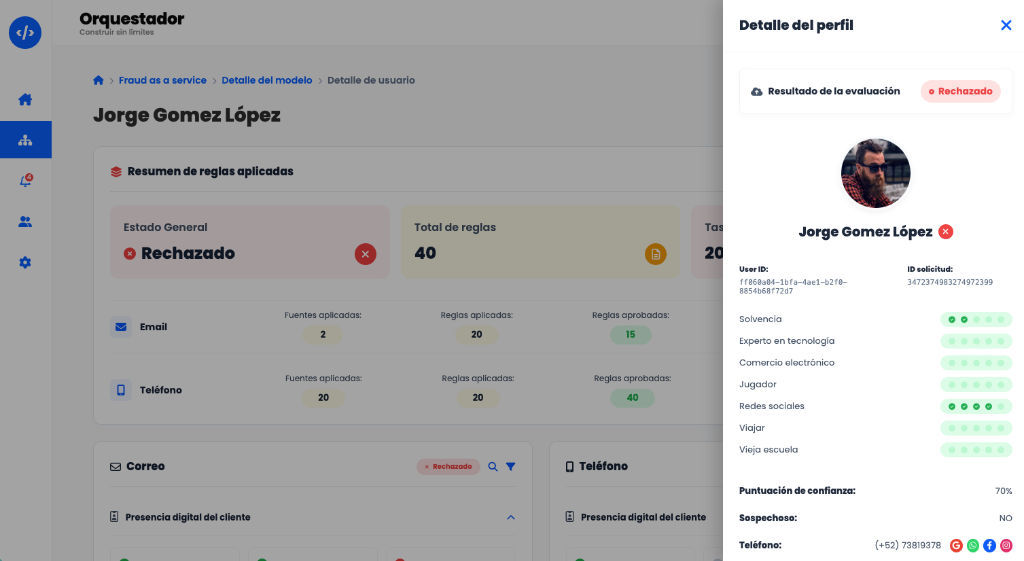Click the Facebook icon beside phone number
The height and width of the screenshot is (561, 1024).
click(x=989, y=545)
